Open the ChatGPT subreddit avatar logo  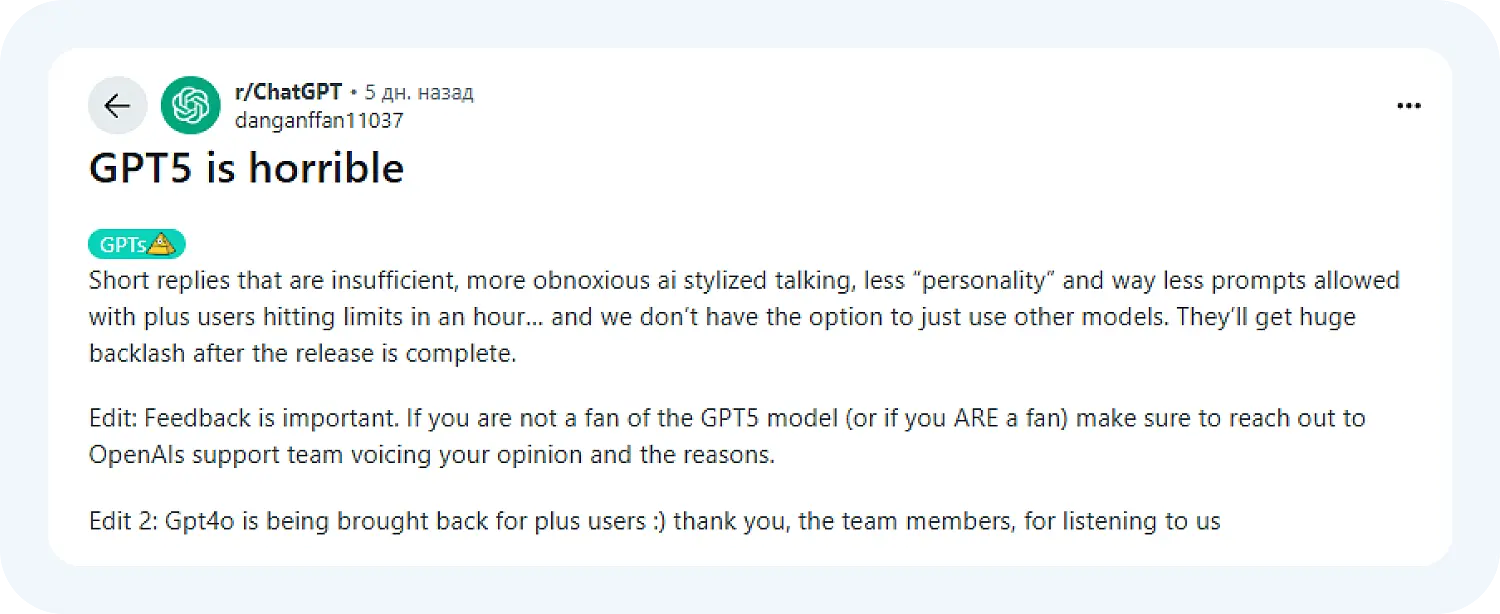tap(190, 105)
